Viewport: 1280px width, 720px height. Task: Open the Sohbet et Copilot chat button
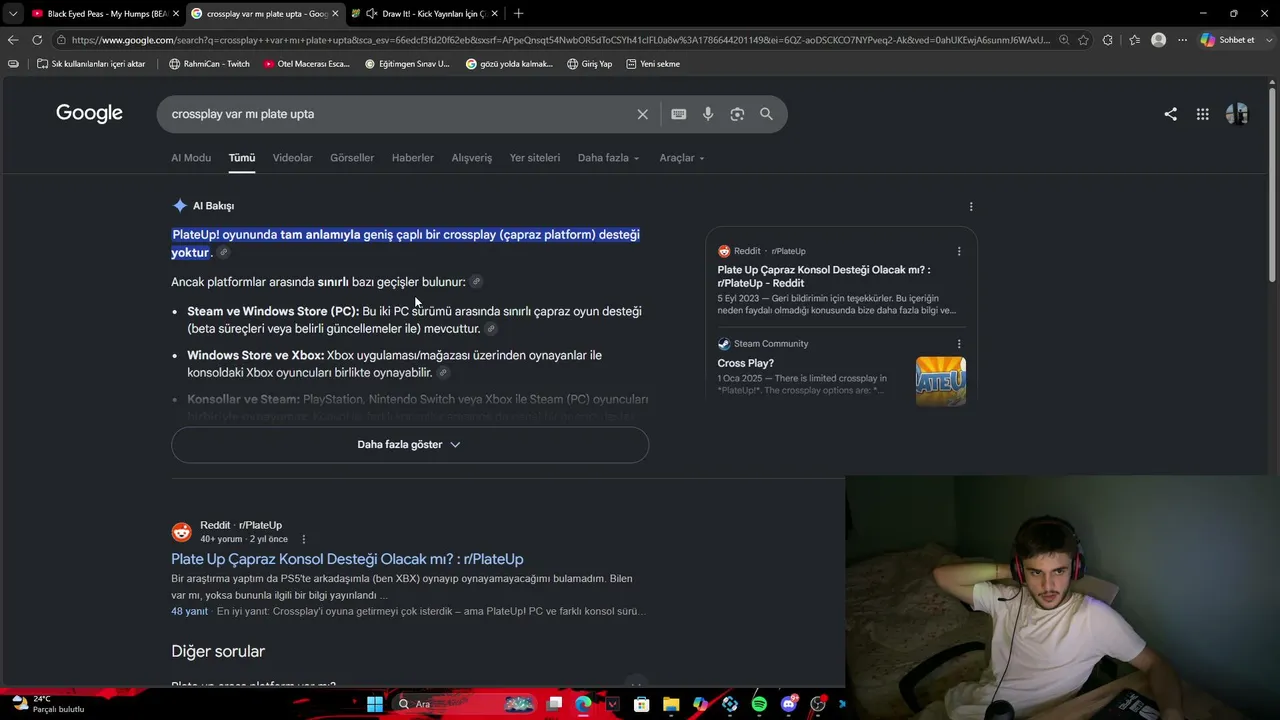click(x=1228, y=40)
